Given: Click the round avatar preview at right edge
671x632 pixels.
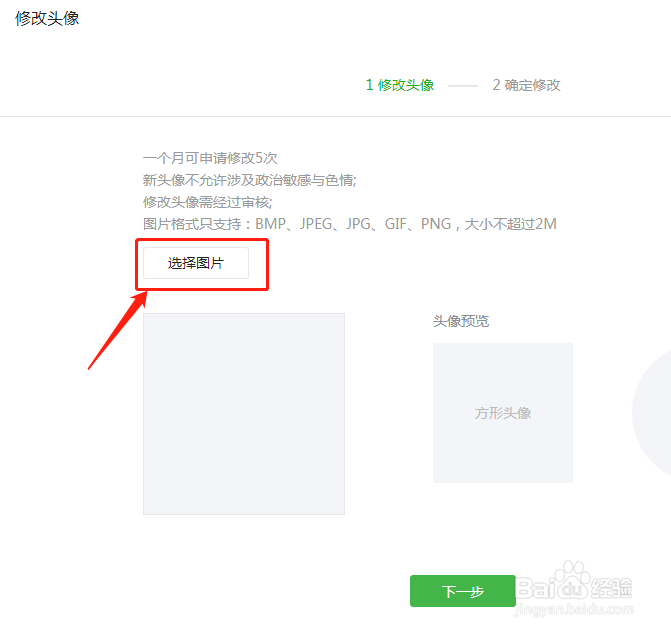Looking at the screenshot, I should tap(652, 412).
